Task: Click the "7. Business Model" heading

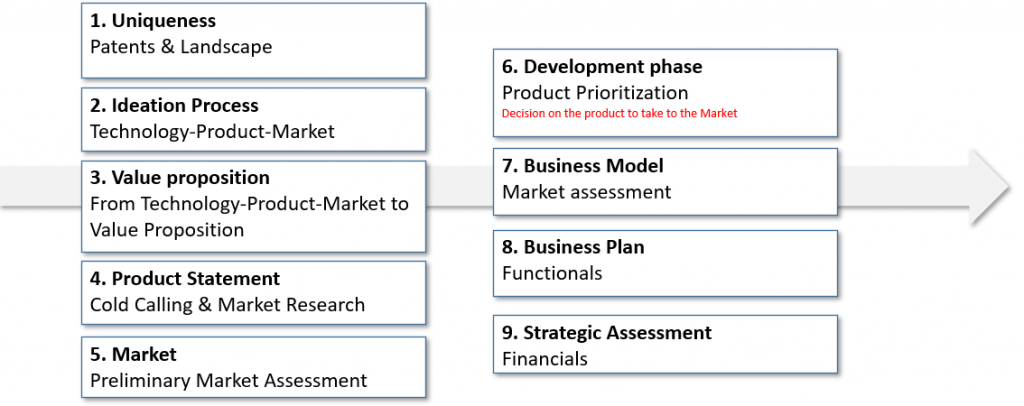Action: tap(583, 166)
